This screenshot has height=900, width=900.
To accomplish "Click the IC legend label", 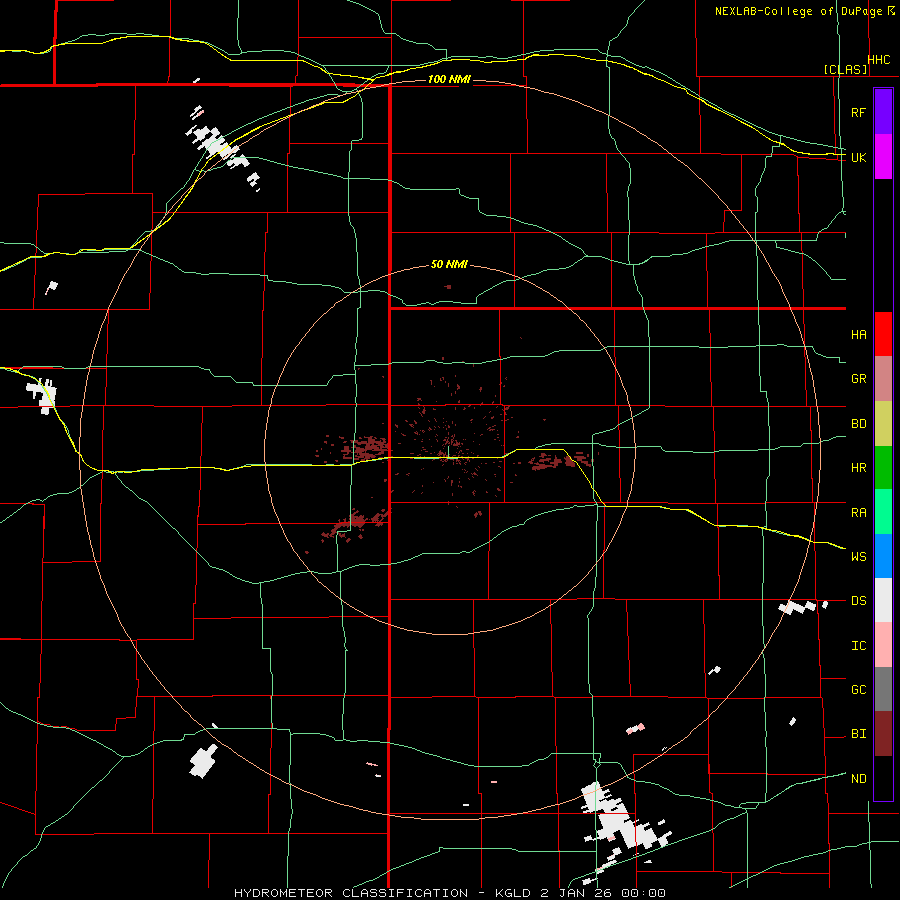I will coord(858,646).
